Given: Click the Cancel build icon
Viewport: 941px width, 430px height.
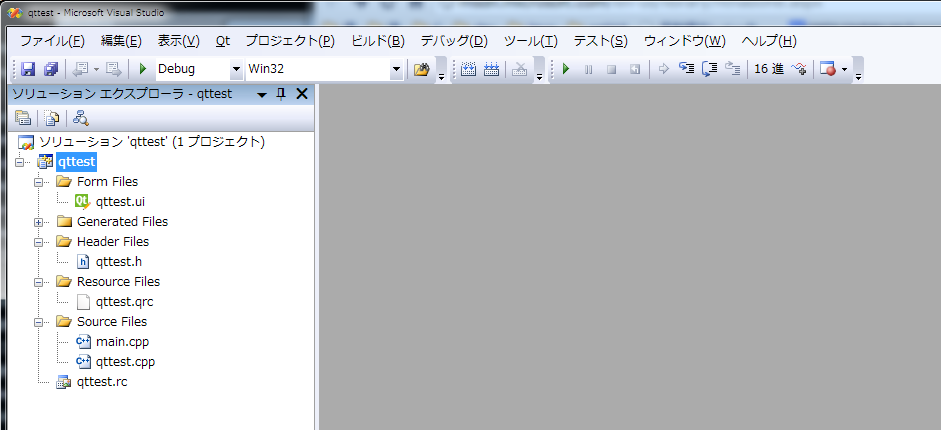Looking at the screenshot, I should (x=520, y=69).
